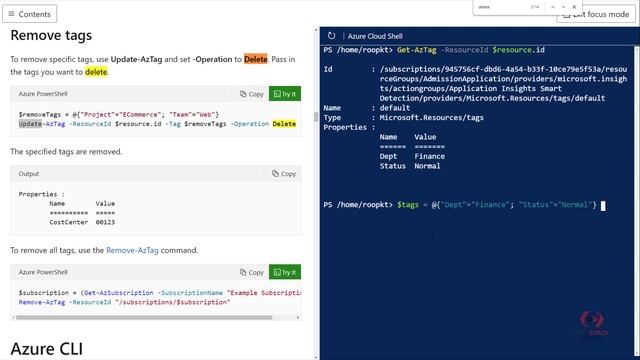640x360 pixels.
Task: Click the Azure CLI heading
Action: point(47,349)
